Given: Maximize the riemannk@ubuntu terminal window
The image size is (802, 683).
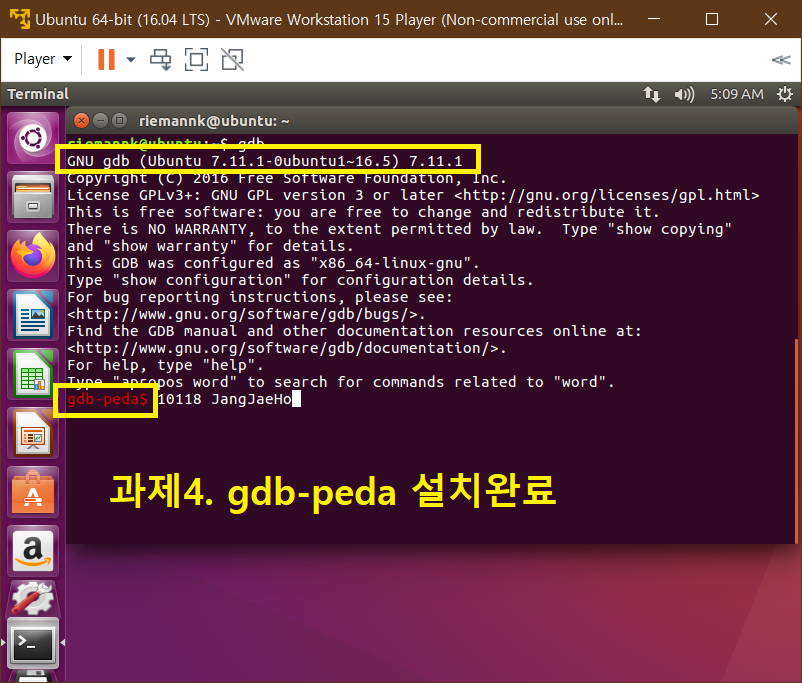Looking at the screenshot, I should point(119,121).
